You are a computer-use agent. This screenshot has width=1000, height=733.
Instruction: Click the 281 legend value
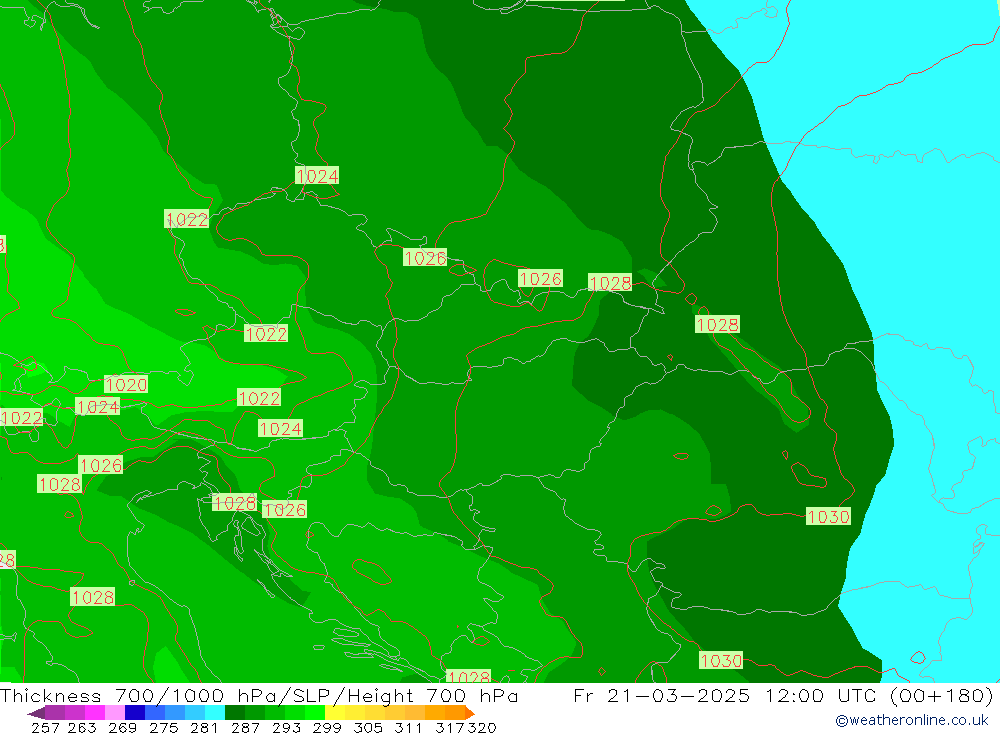(x=204, y=727)
